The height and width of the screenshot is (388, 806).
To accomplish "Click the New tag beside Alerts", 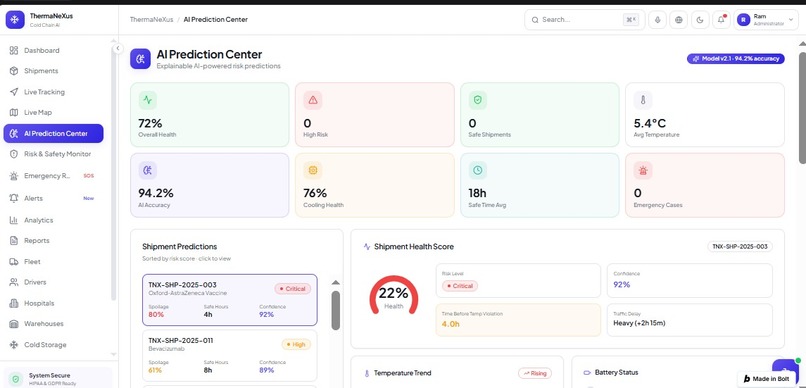I will pyautogui.click(x=88, y=198).
